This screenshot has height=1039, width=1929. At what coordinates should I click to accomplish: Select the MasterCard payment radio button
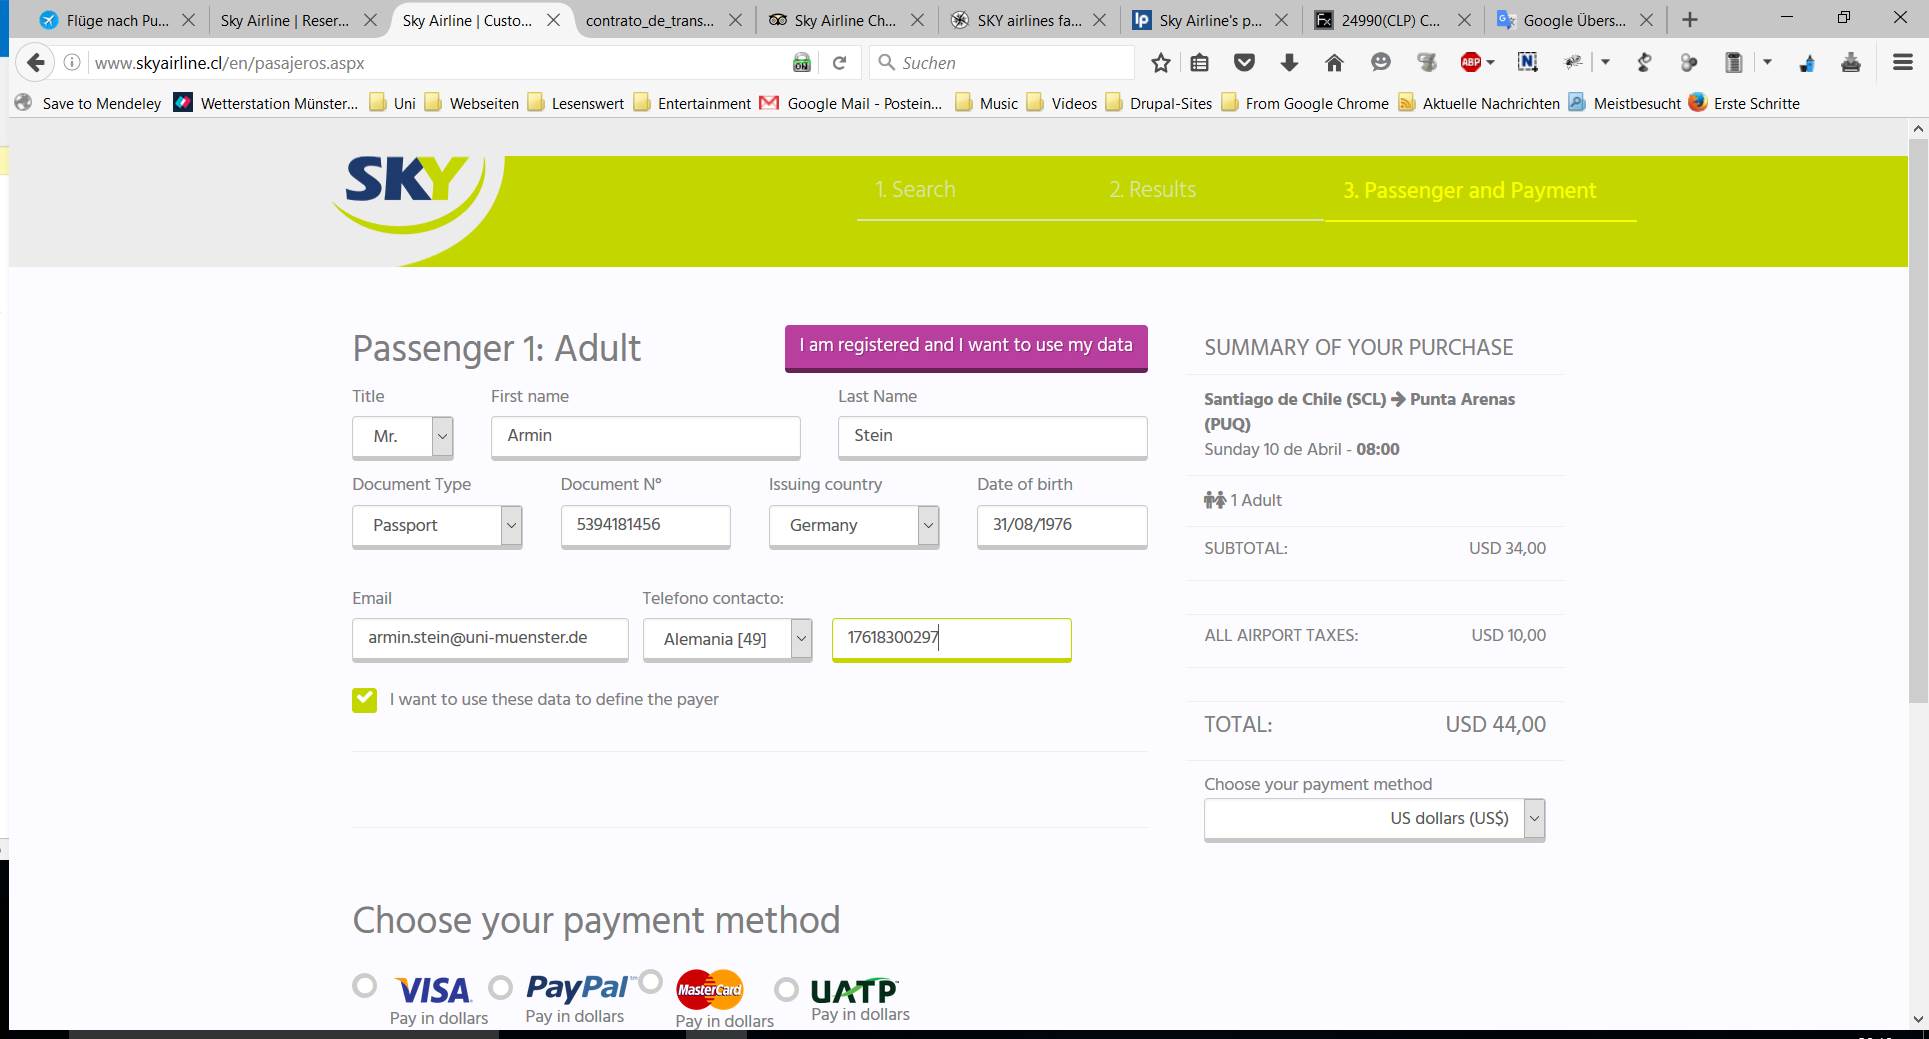click(x=651, y=981)
